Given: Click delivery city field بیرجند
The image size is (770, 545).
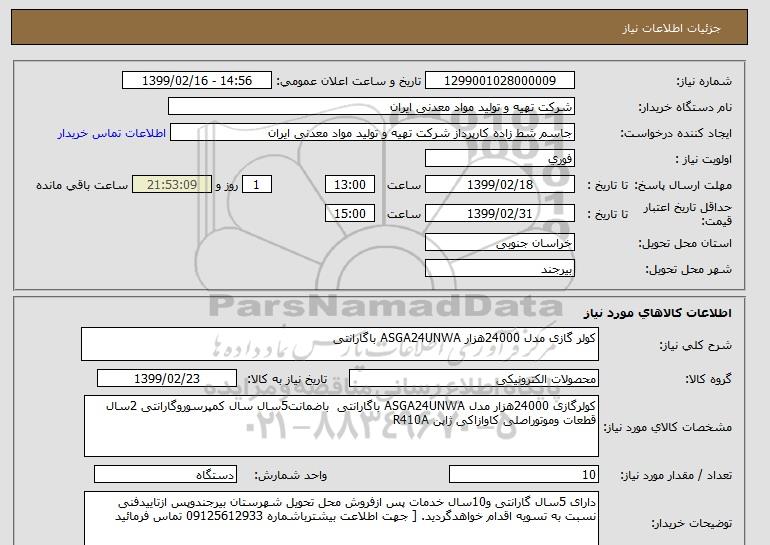Looking at the screenshot, I should coord(499,269).
